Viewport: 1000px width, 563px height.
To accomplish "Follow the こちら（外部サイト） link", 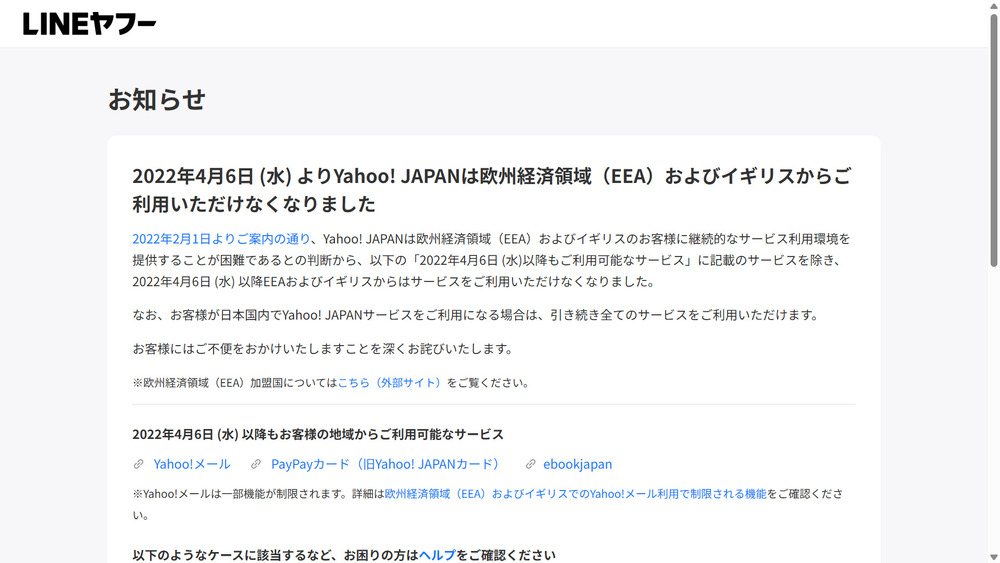I will [x=392, y=382].
